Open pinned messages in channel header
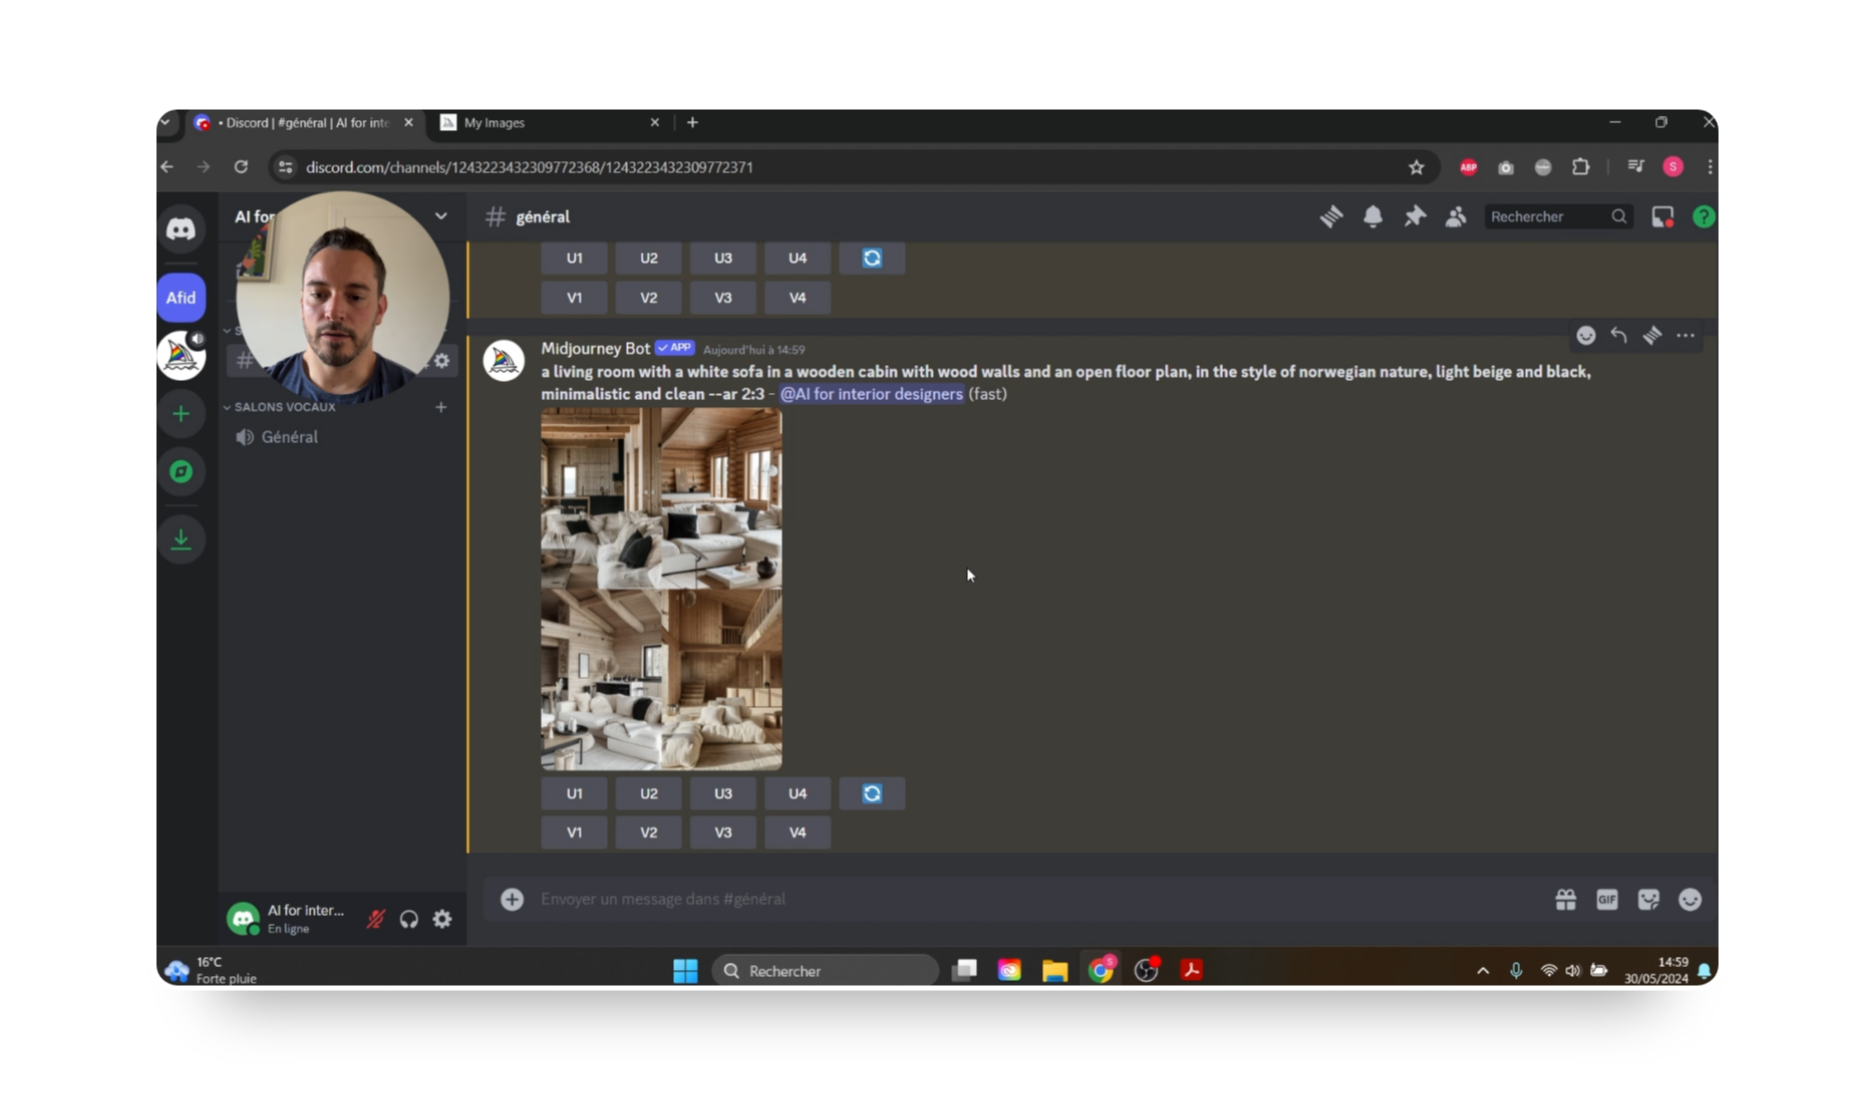 coord(1414,217)
